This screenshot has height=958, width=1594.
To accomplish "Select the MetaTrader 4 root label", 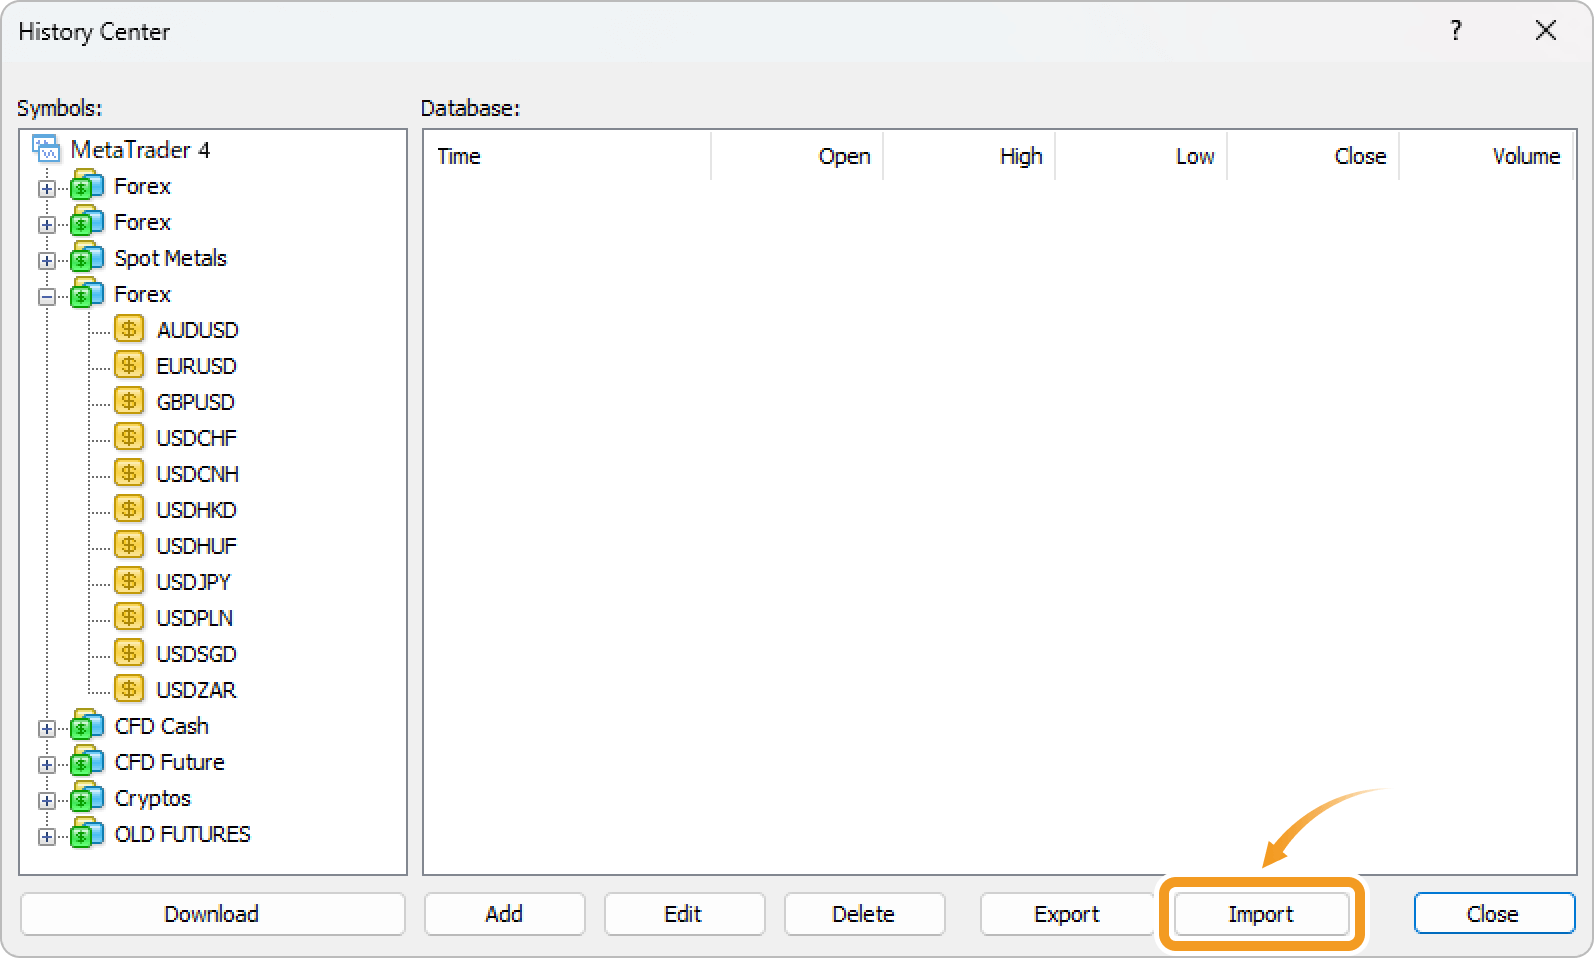I will pyautogui.click(x=141, y=150).
